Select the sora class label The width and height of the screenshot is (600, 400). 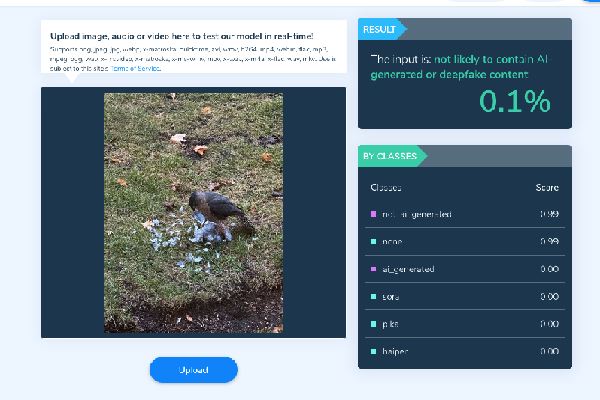pyautogui.click(x=391, y=297)
